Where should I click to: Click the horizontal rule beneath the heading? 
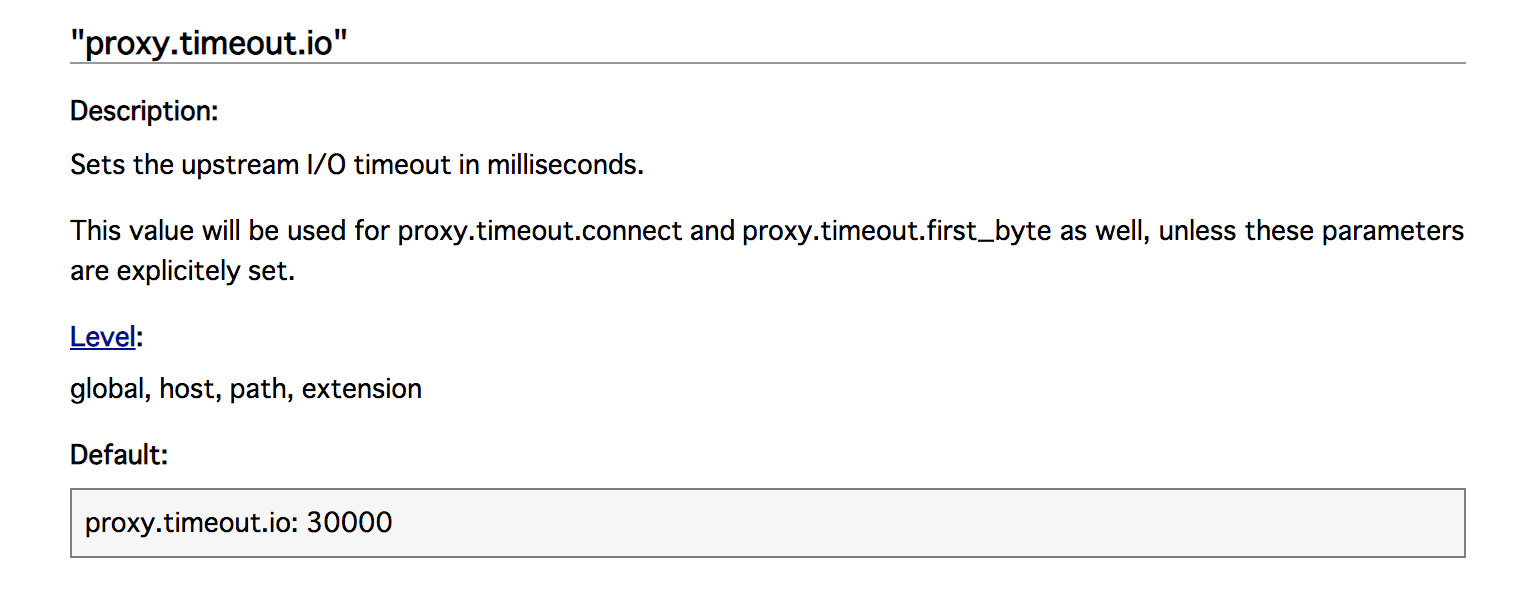pos(767,63)
